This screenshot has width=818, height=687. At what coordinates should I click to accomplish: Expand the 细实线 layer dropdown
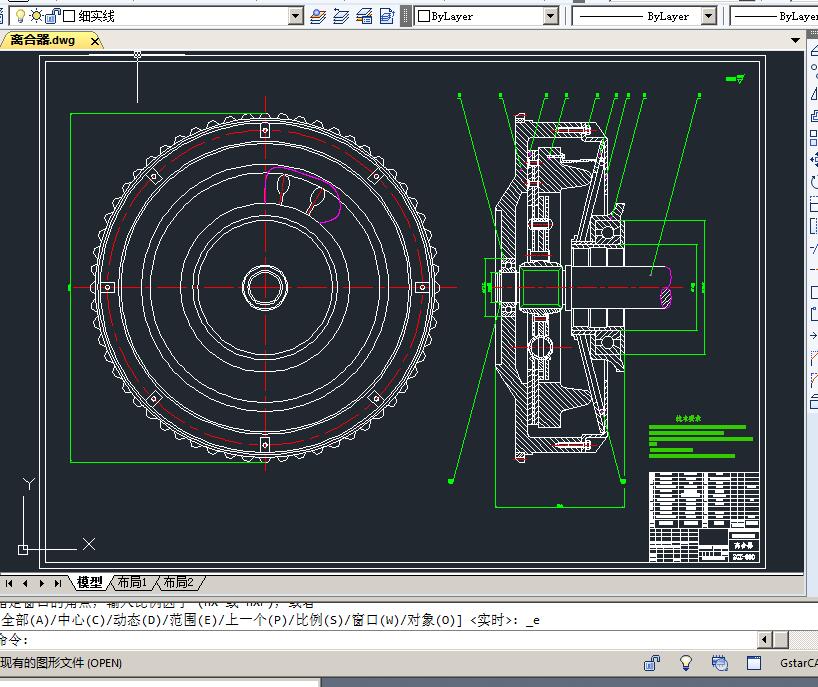tap(295, 16)
